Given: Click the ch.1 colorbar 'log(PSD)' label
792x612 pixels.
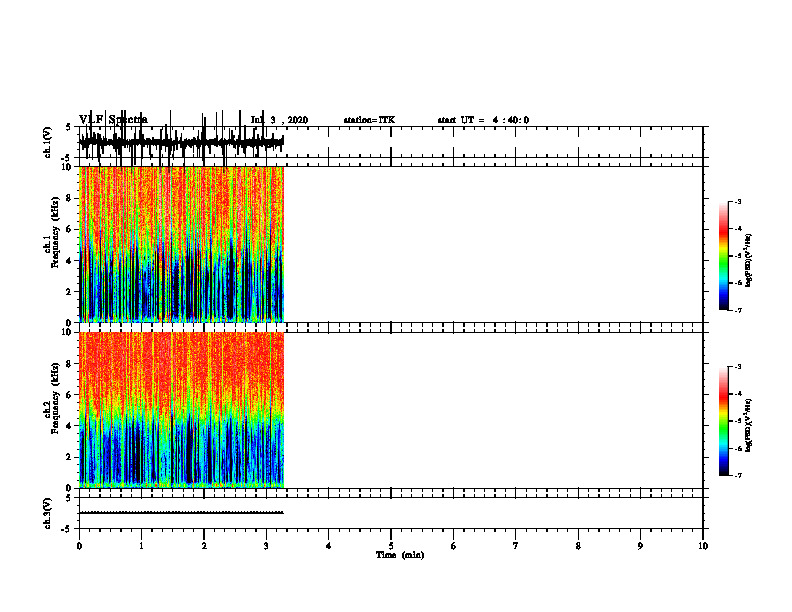Looking at the screenshot, I should click(x=749, y=261).
